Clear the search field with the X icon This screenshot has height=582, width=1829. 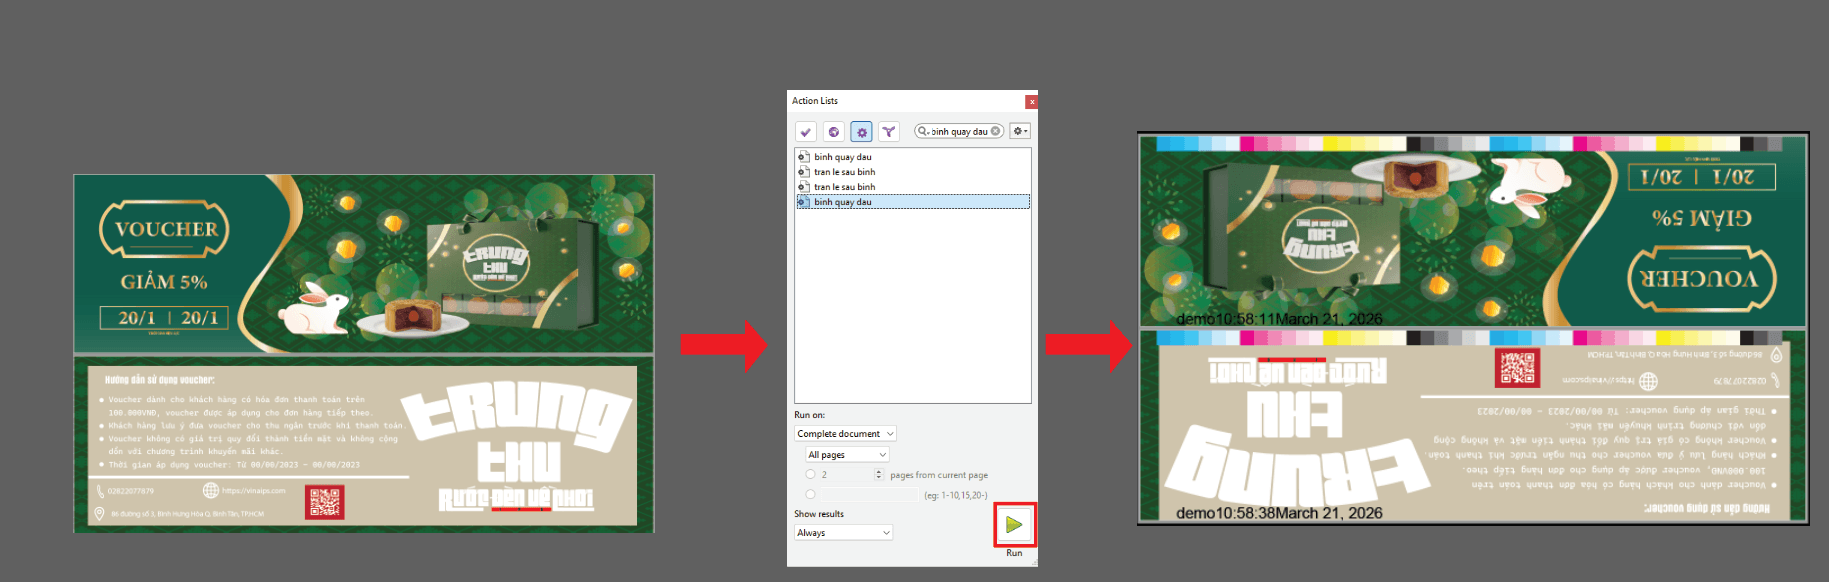(x=996, y=131)
